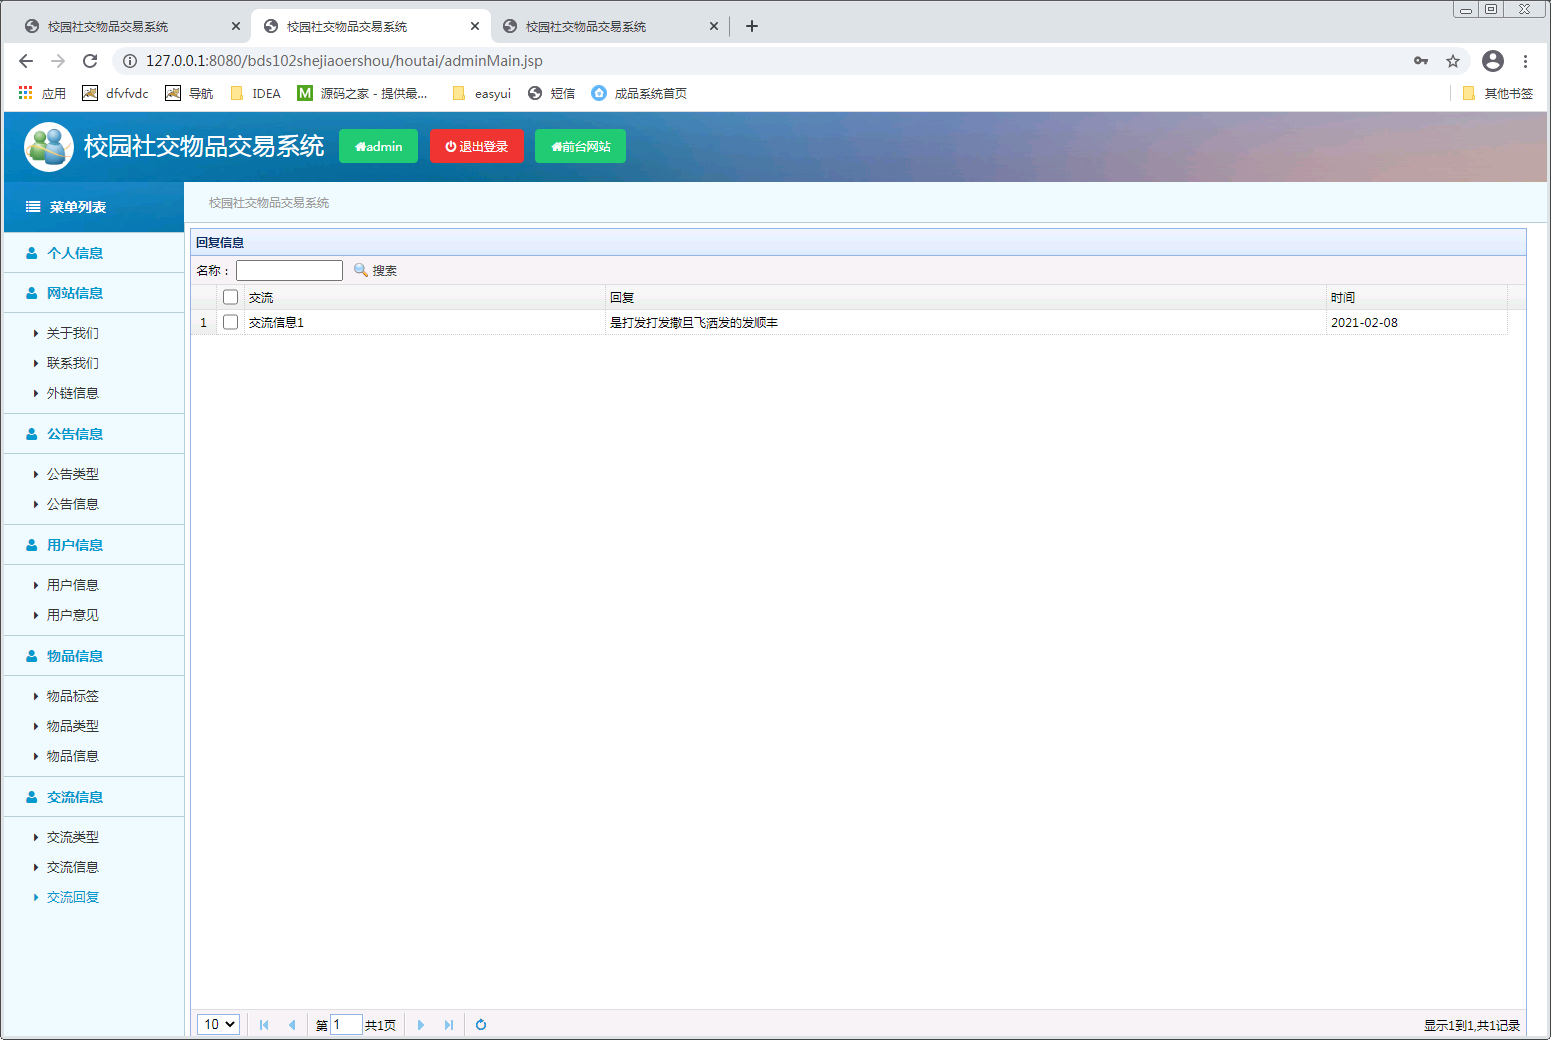Click the red 退出登录 logout button

pyautogui.click(x=476, y=146)
